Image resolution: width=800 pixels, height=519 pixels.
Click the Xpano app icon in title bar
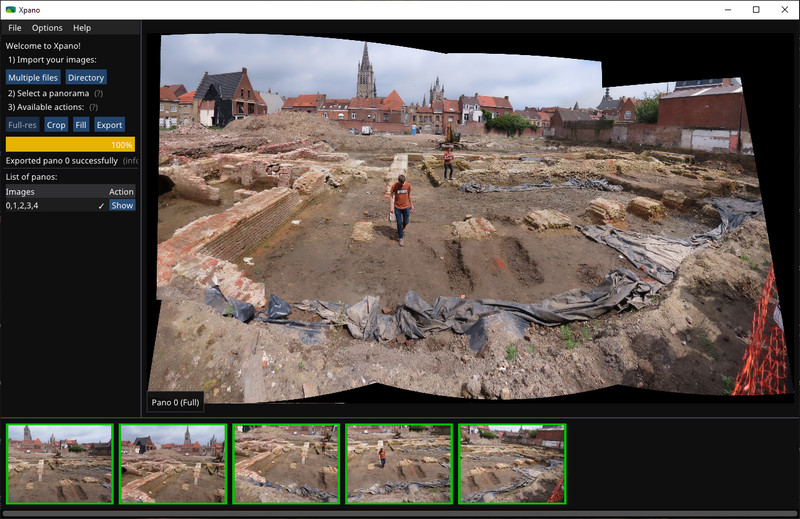tap(10, 10)
